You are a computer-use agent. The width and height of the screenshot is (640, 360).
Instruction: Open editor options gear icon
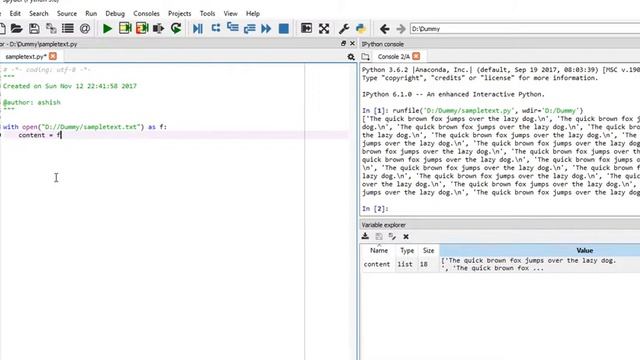(x=351, y=57)
